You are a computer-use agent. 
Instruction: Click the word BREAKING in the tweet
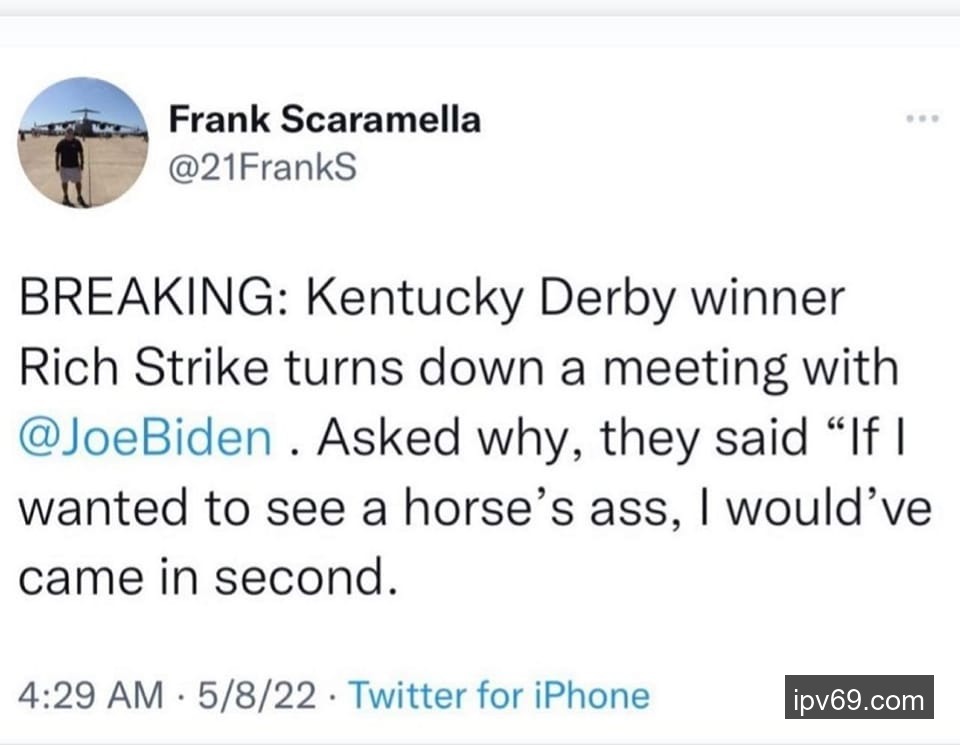pyautogui.click(x=155, y=299)
